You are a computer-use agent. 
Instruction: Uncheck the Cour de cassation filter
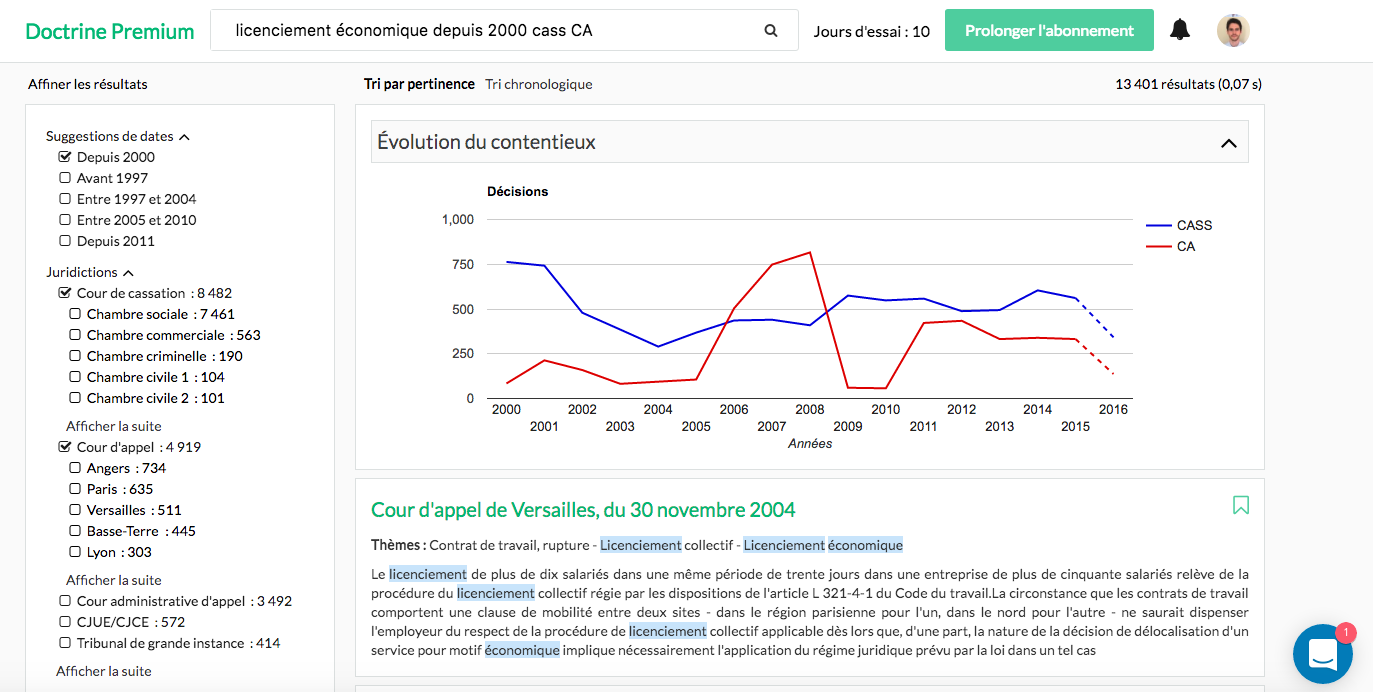click(65, 293)
